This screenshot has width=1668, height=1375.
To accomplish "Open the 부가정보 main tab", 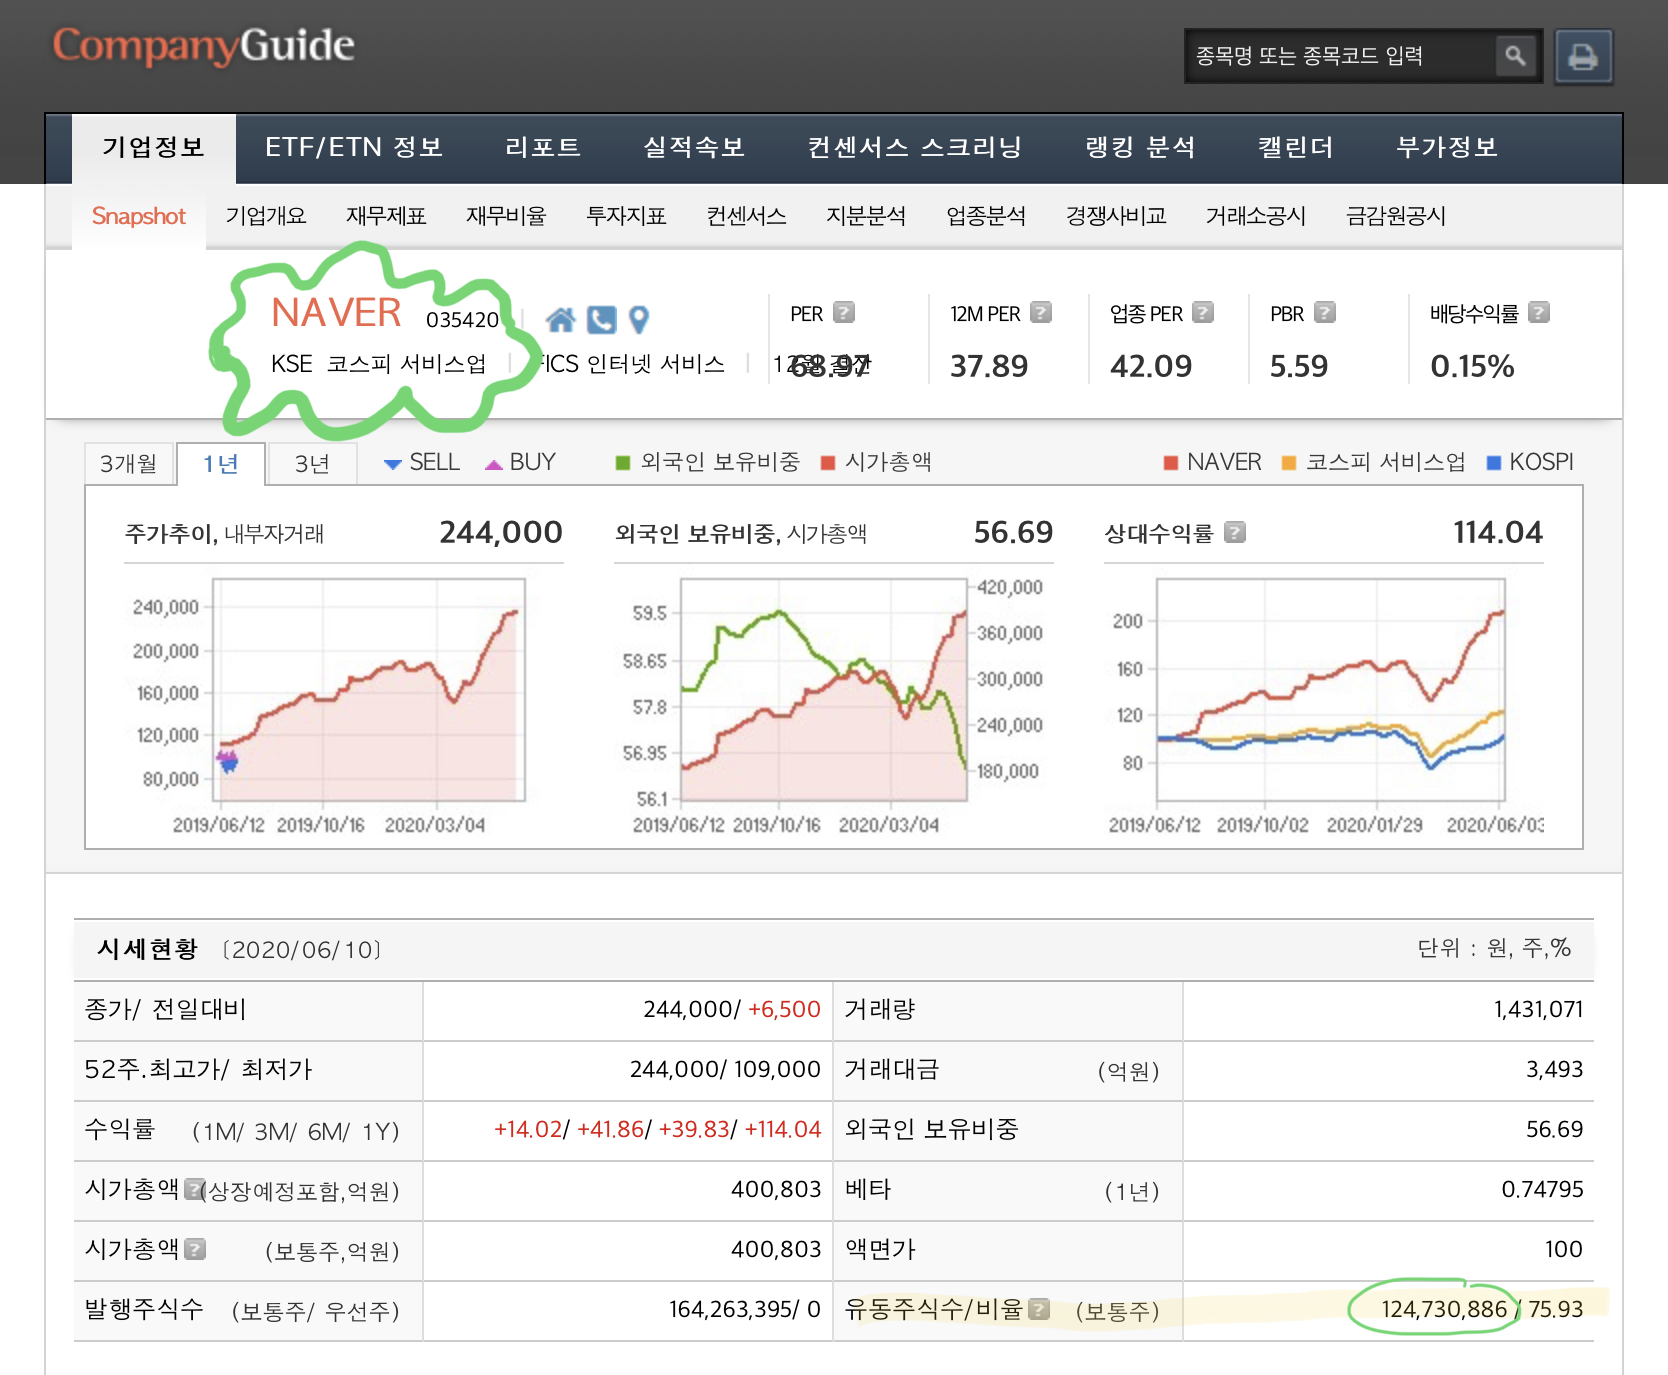I will pos(1447,148).
